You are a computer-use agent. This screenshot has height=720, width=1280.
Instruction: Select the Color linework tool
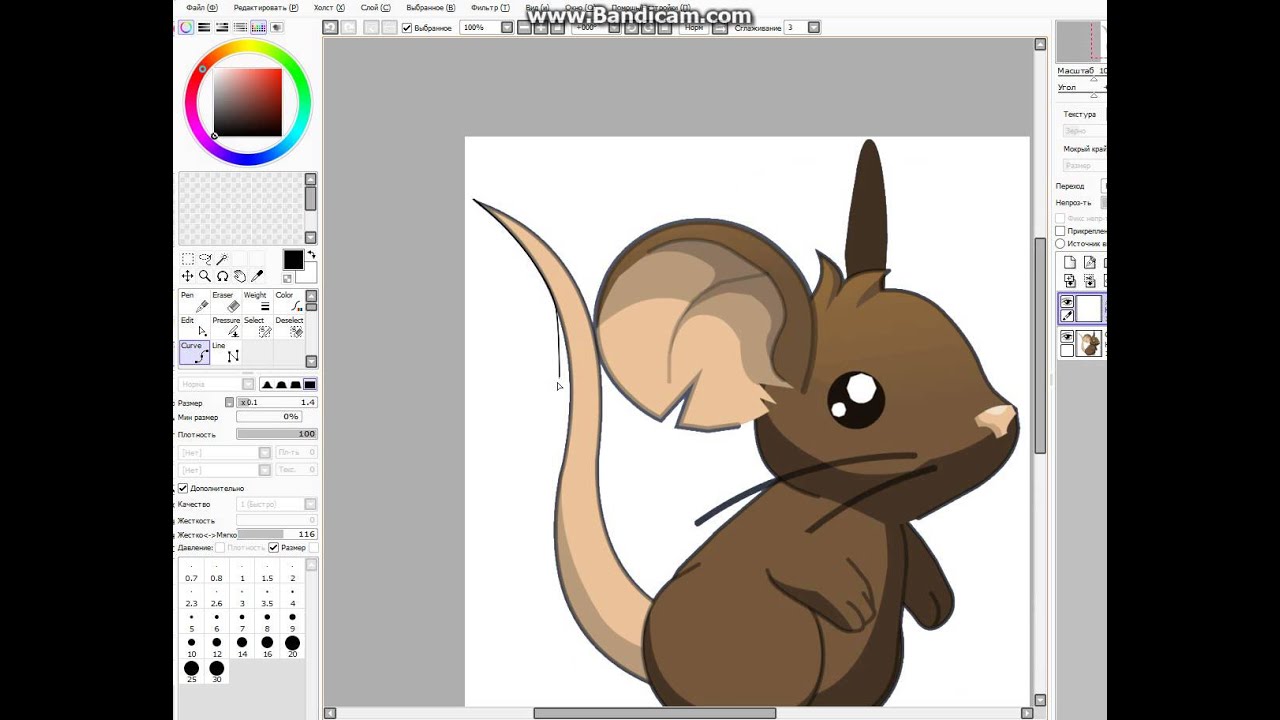click(x=288, y=302)
